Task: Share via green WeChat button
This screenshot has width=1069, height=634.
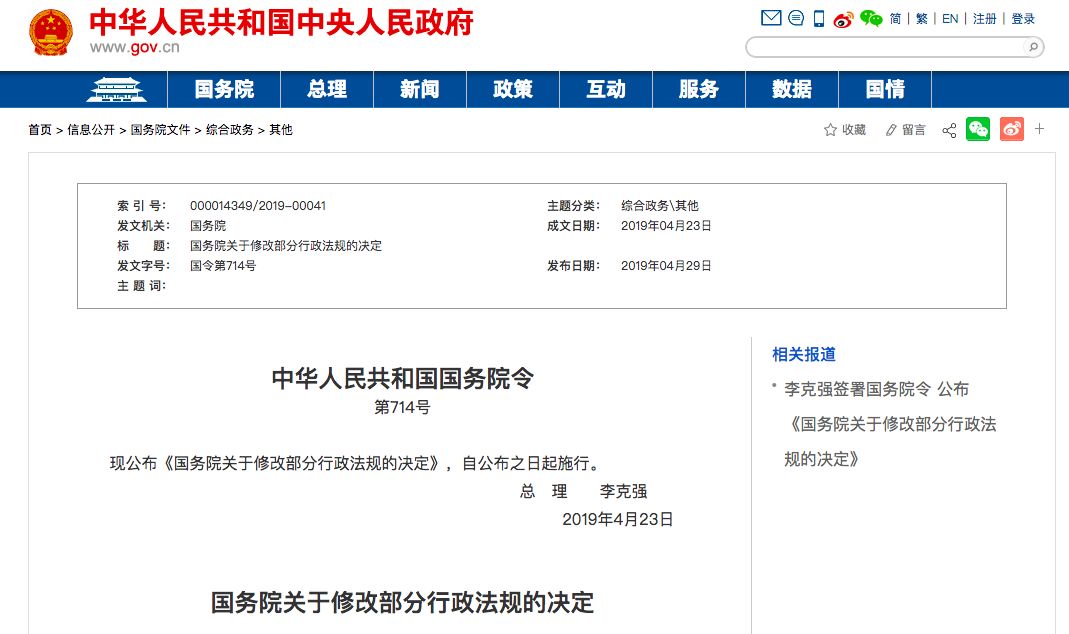Action: pyautogui.click(x=978, y=129)
